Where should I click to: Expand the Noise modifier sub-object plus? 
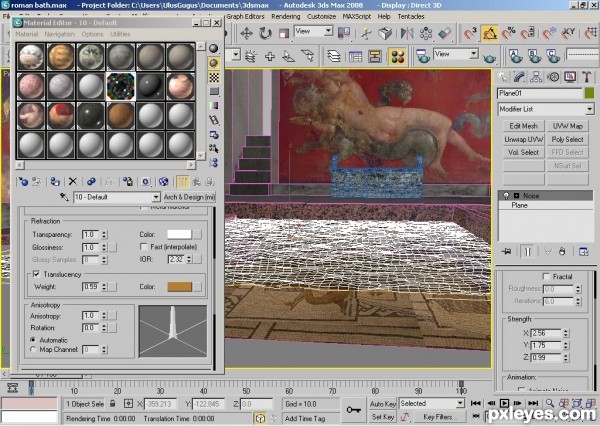516,196
